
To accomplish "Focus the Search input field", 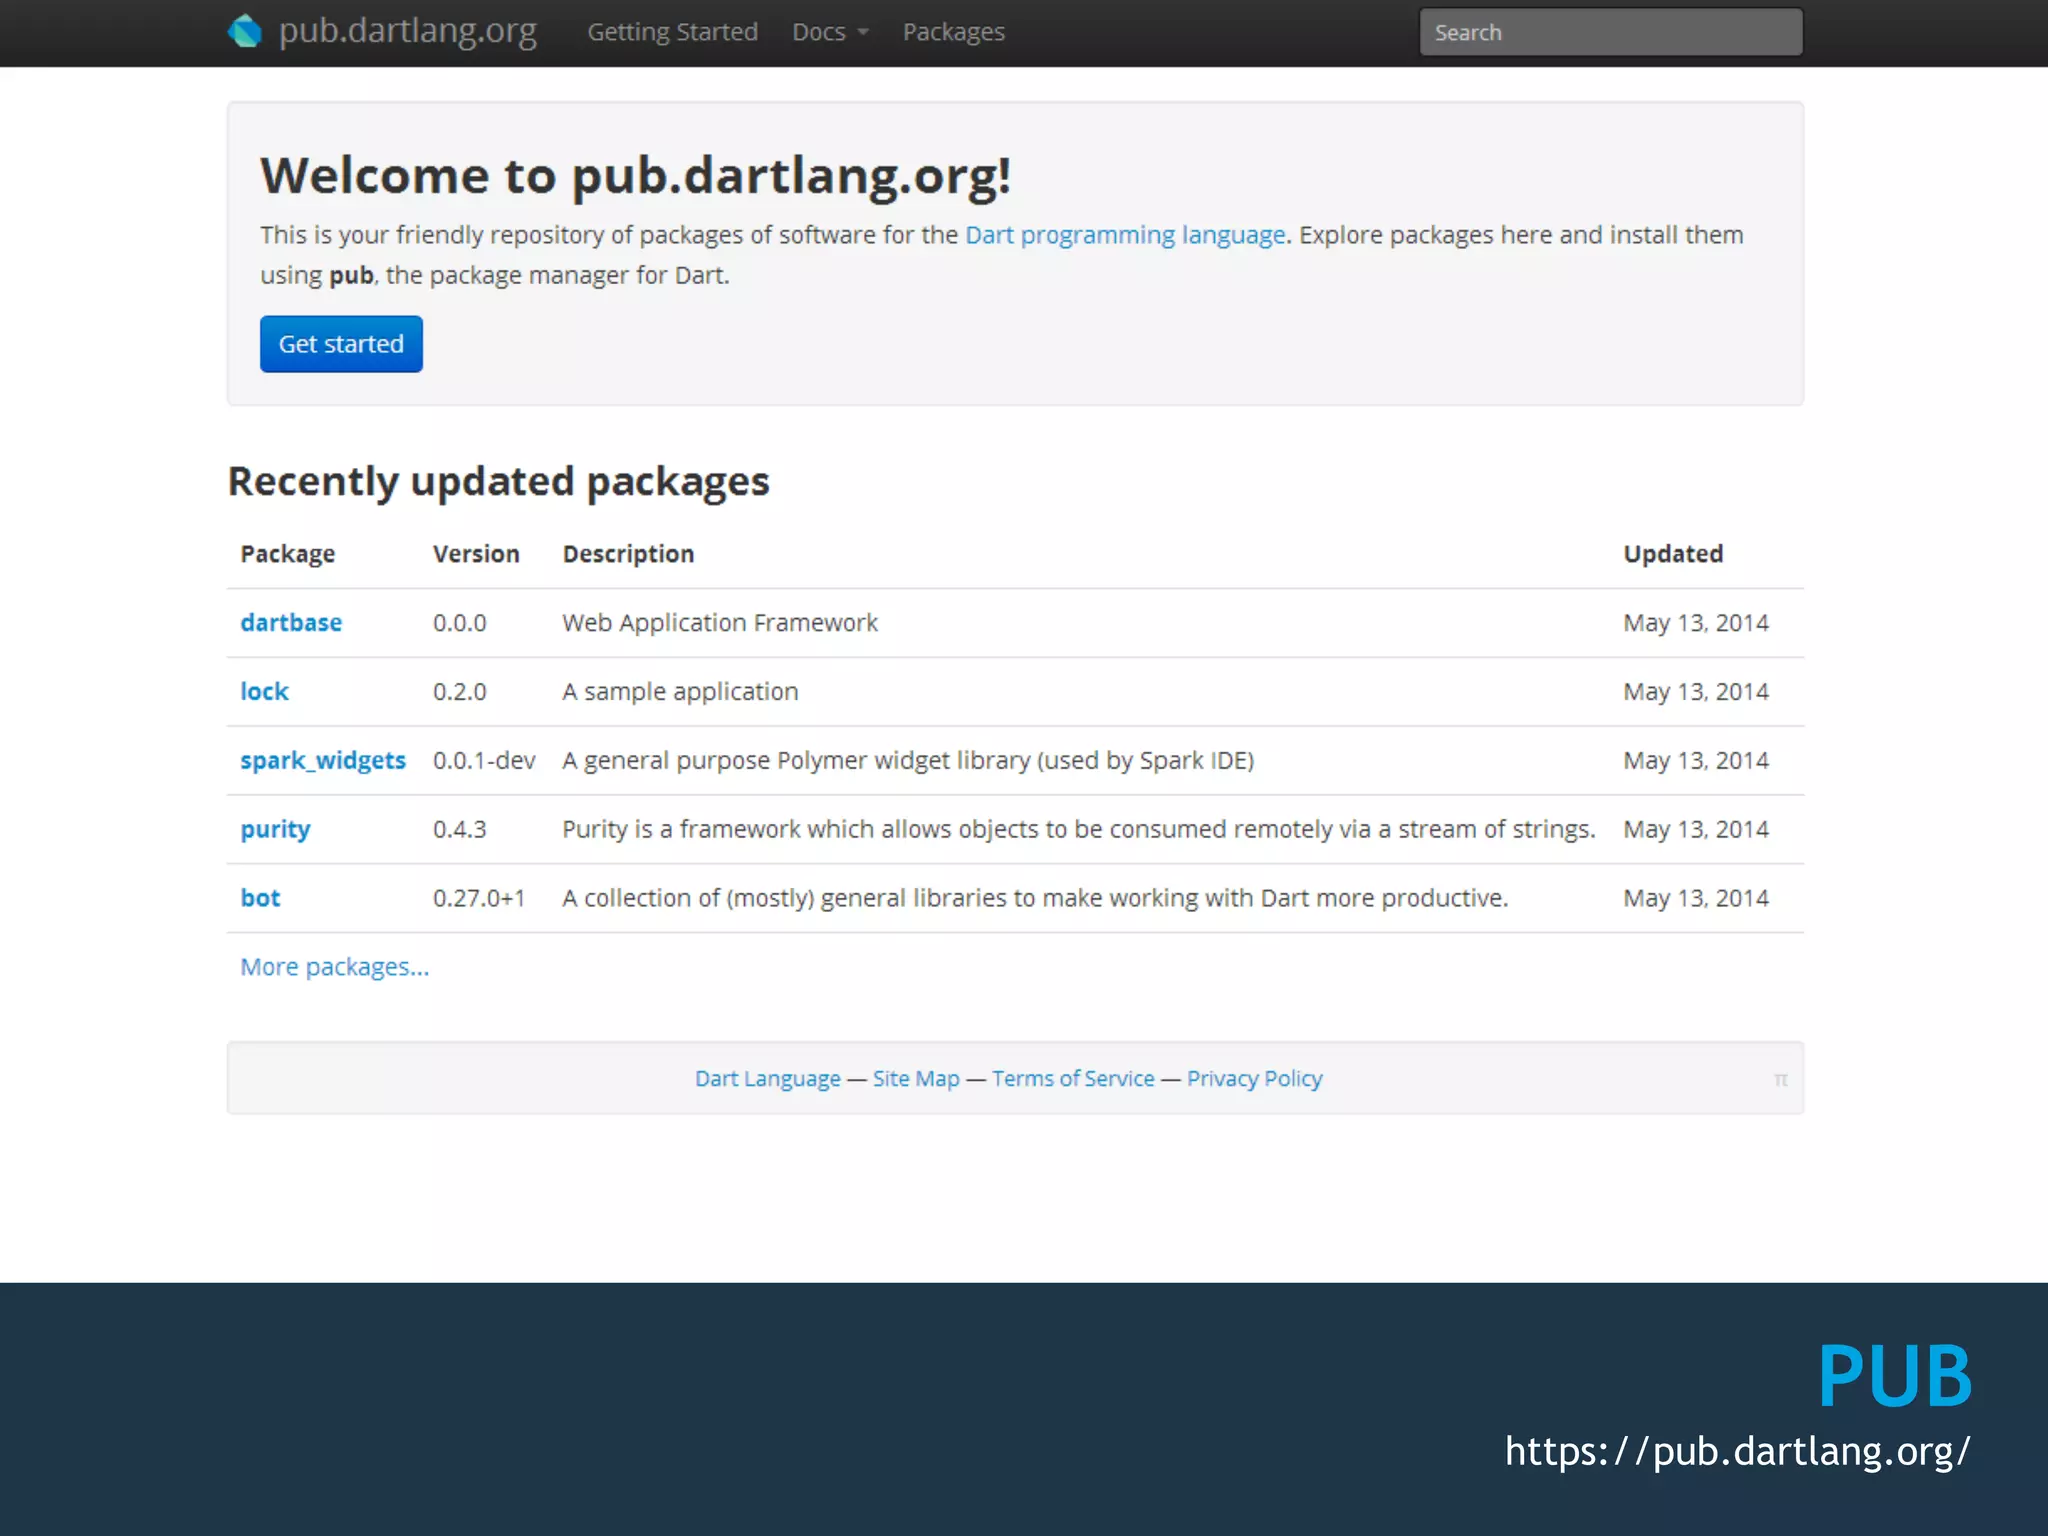I will 1610,32.
